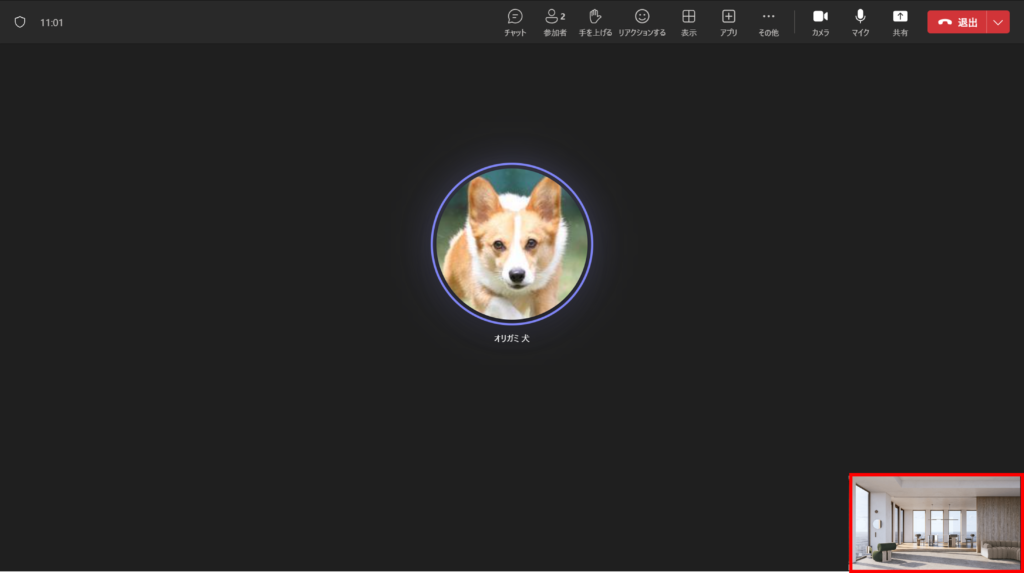Expand the leave options chevron arrow
1024x573 pixels.
point(998,22)
